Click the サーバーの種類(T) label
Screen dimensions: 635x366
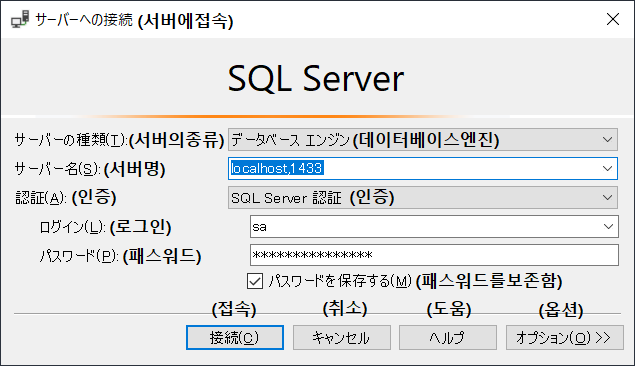pos(71,140)
